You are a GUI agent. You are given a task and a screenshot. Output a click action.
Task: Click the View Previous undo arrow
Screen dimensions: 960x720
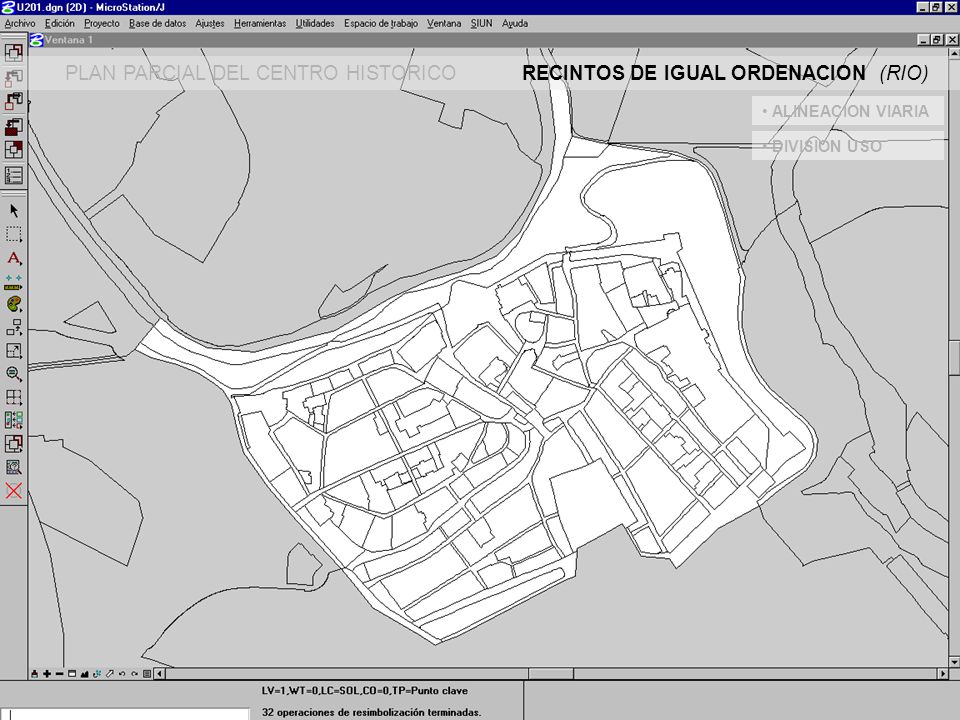pos(122,674)
